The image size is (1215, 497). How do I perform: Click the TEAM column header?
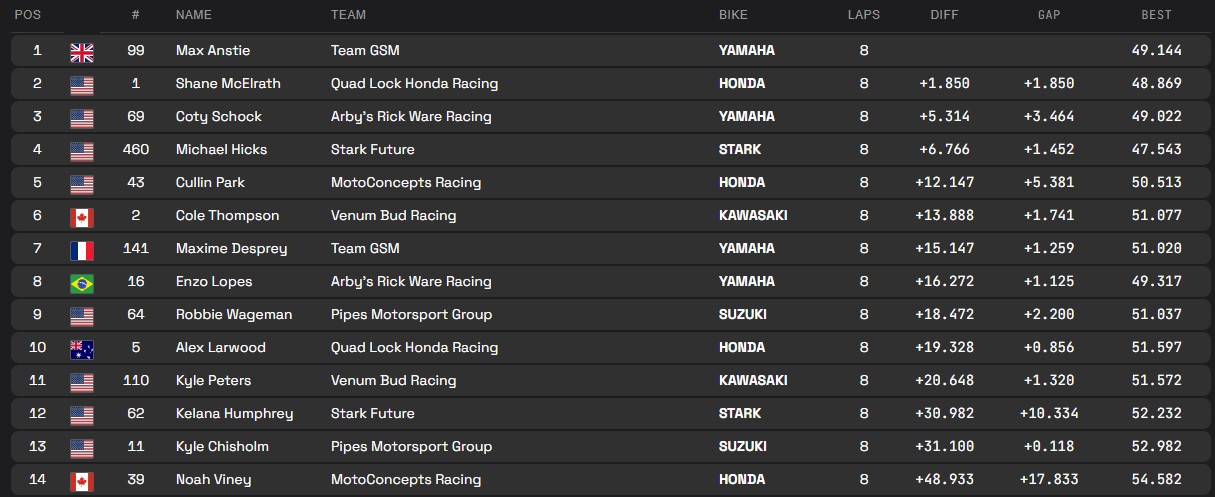tap(348, 15)
